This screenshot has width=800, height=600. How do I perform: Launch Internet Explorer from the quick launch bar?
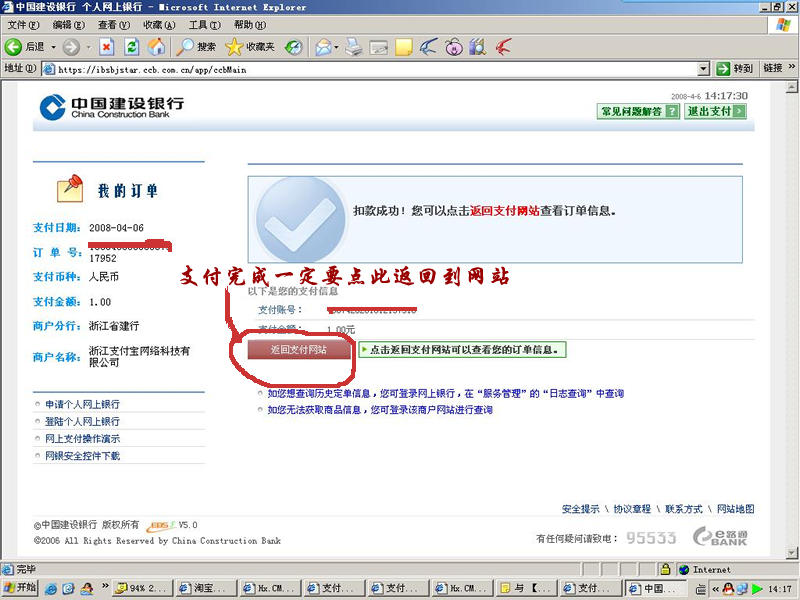pyautogui.click(x=51, y=588)
